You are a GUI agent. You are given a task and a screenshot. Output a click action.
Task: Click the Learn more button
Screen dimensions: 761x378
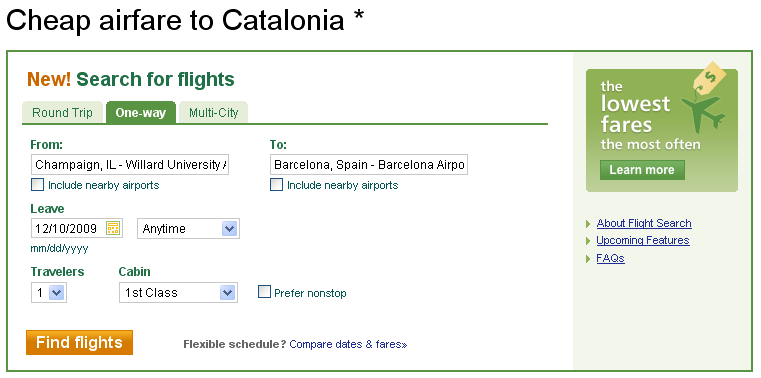tap(642, 170)
